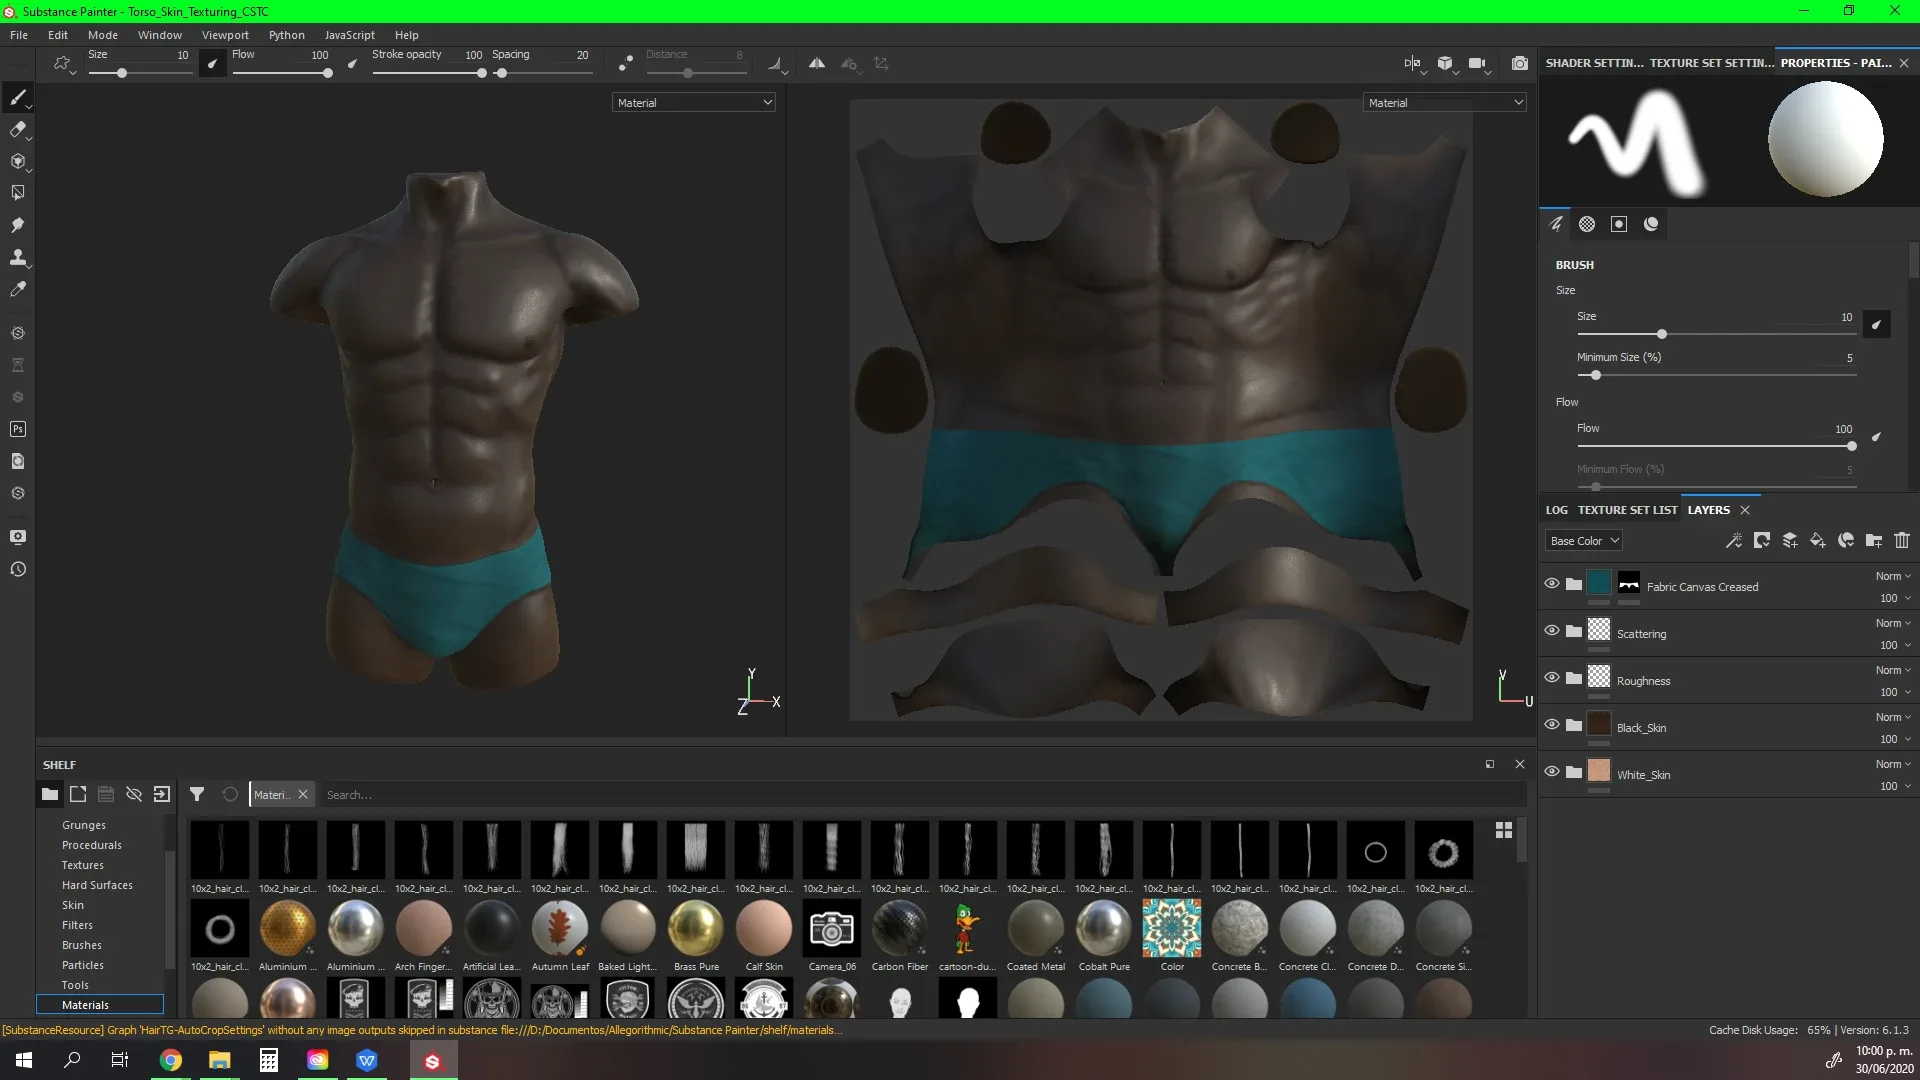
Task: Select the Projection tool
Action: (17, 161)
